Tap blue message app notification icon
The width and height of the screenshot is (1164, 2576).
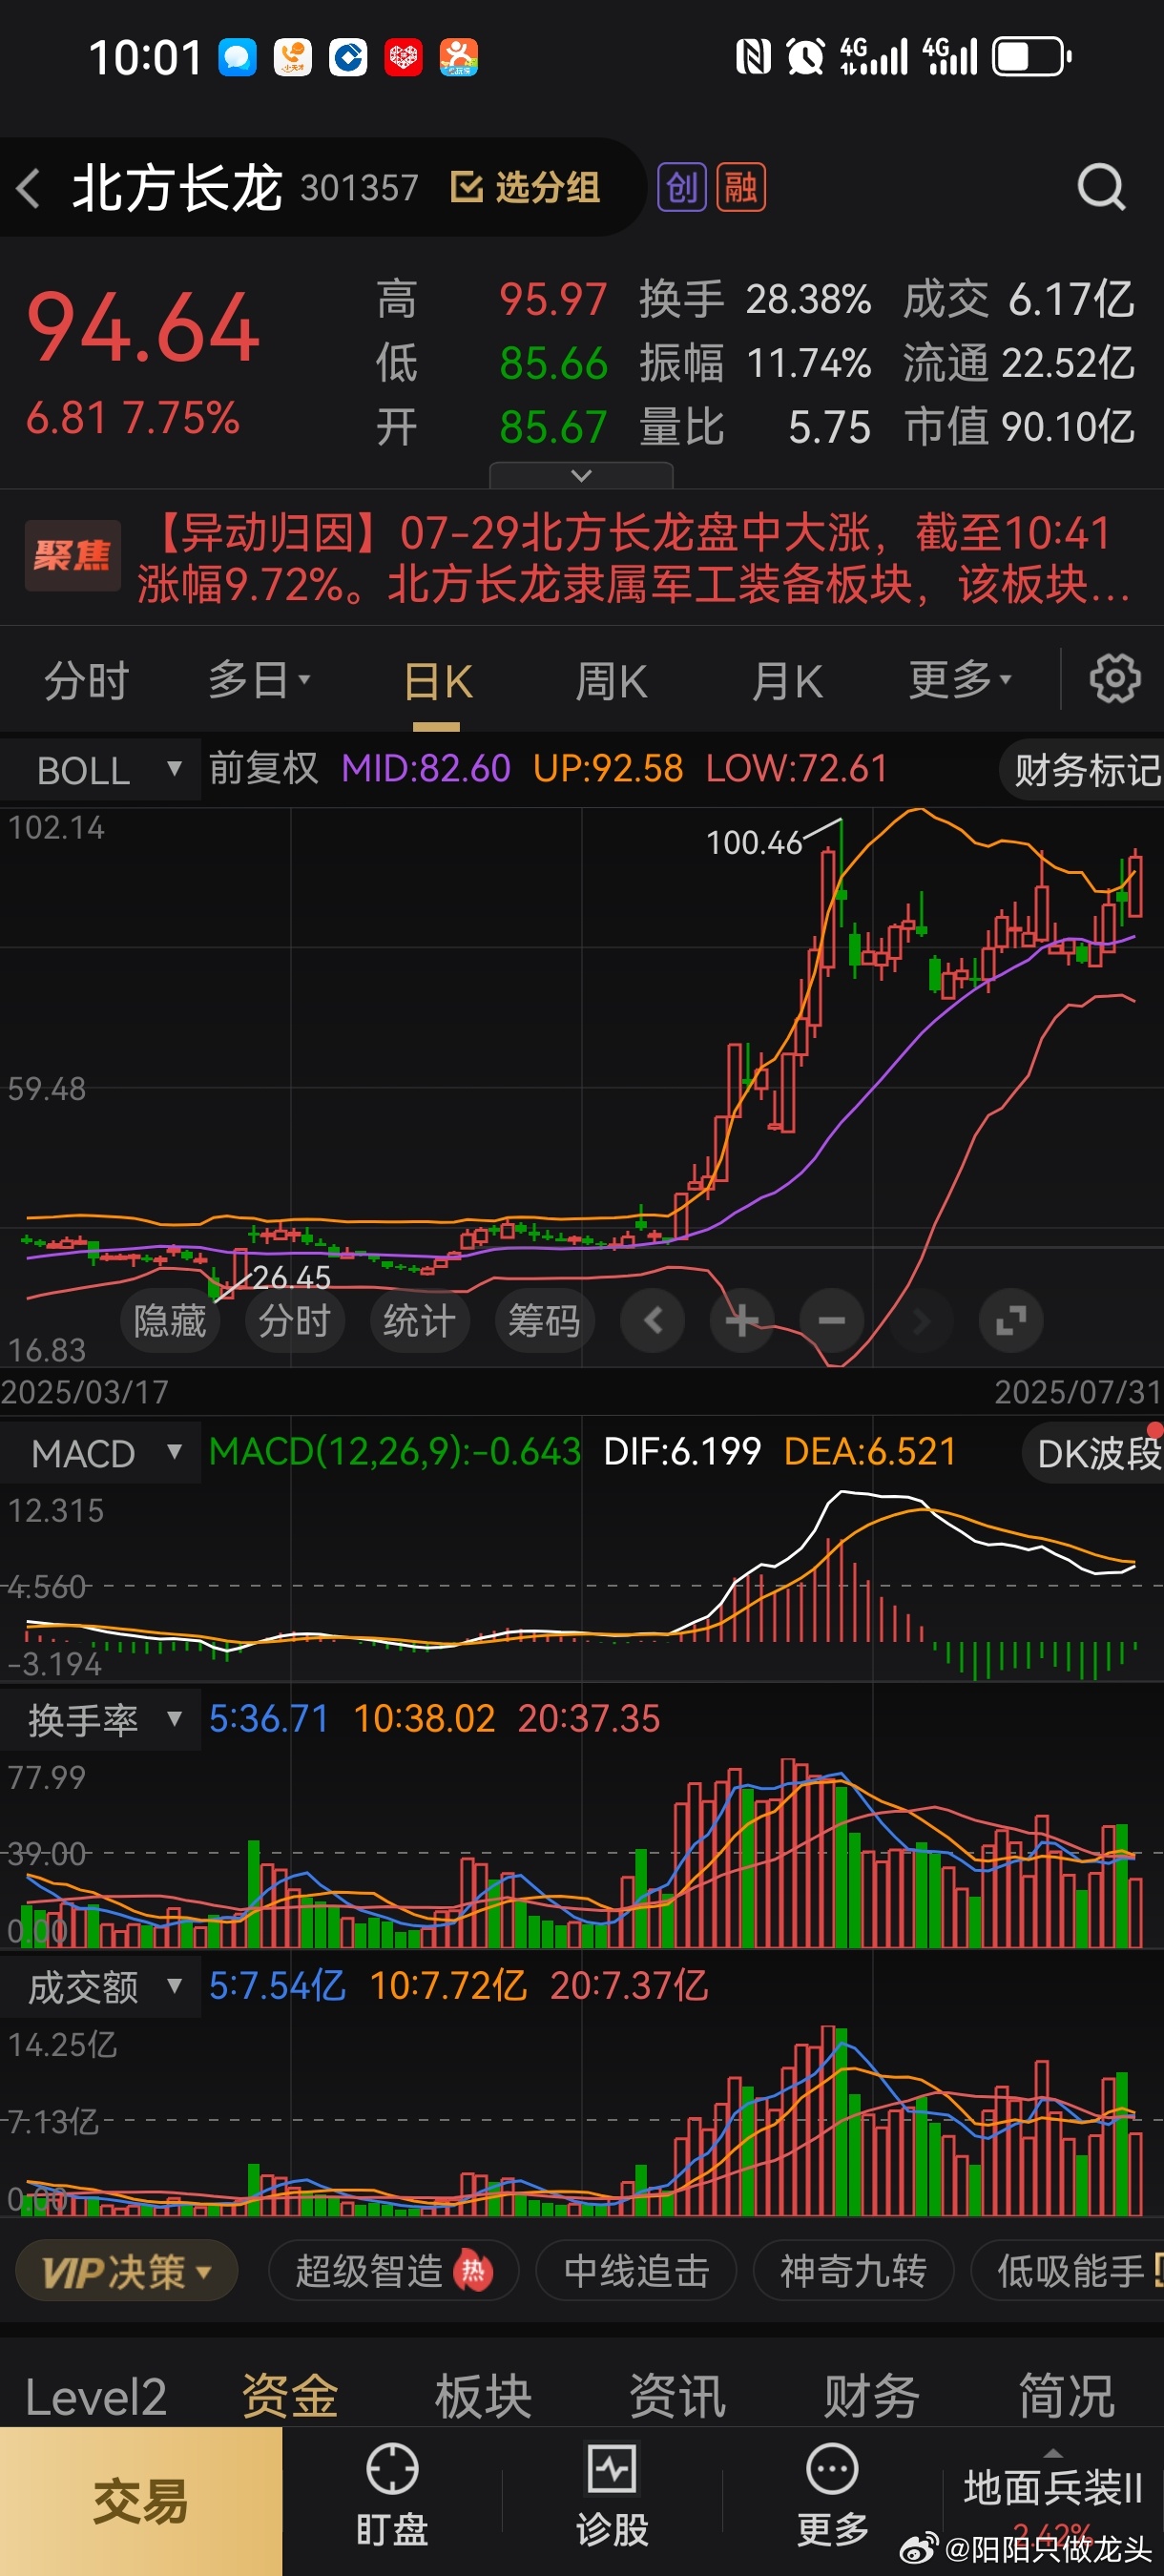pyautogui.click(x=237, y=57)
